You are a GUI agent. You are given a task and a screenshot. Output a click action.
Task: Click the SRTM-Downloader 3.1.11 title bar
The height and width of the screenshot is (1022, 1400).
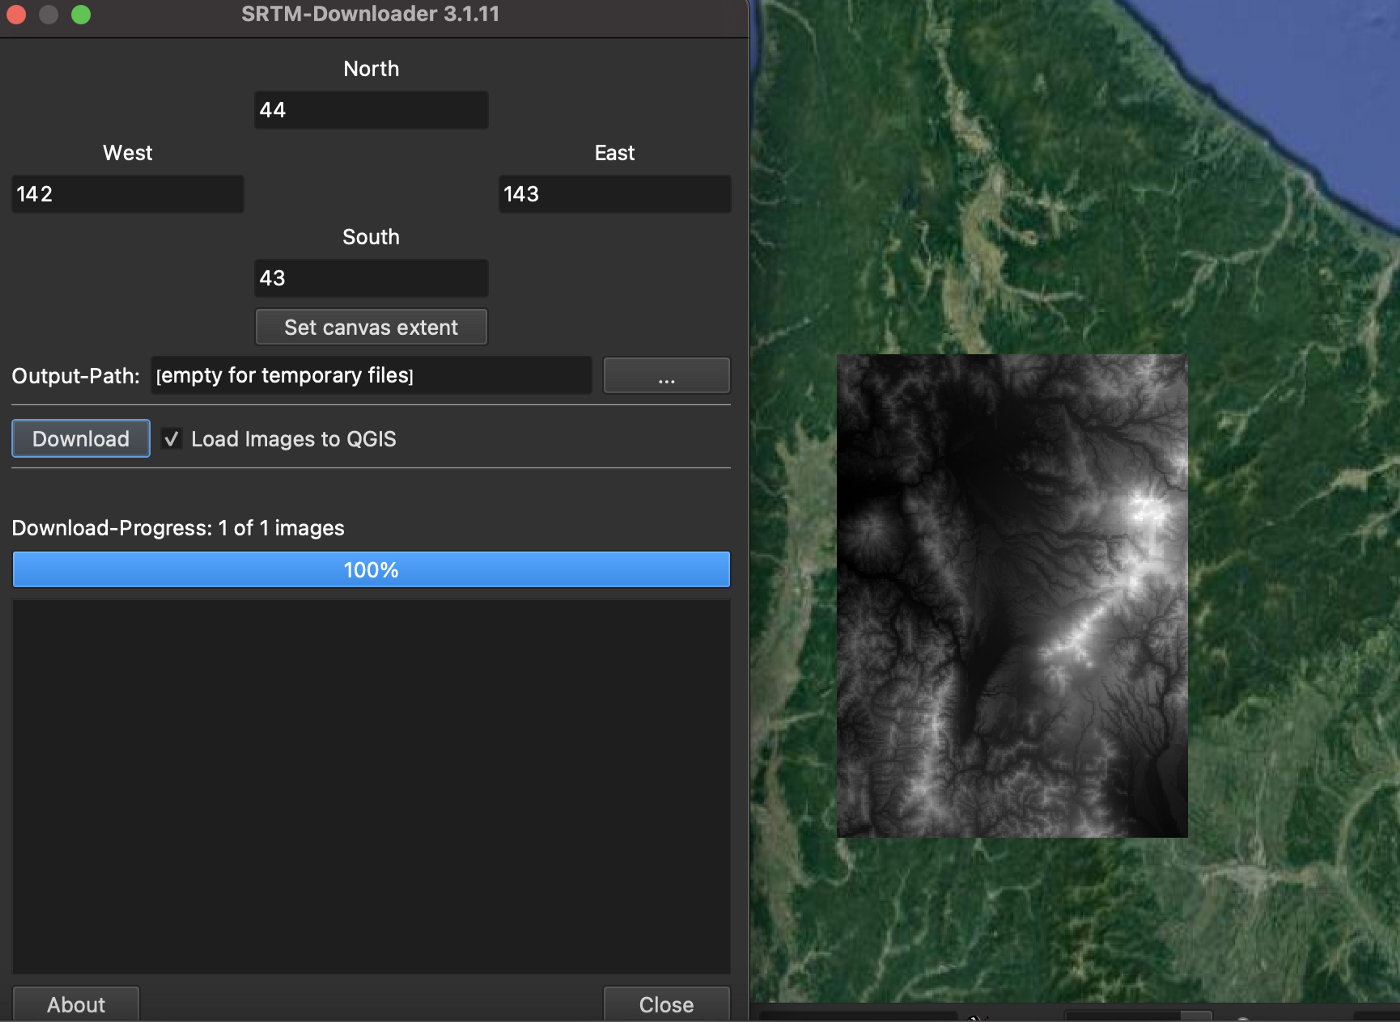tap(371, 14)
